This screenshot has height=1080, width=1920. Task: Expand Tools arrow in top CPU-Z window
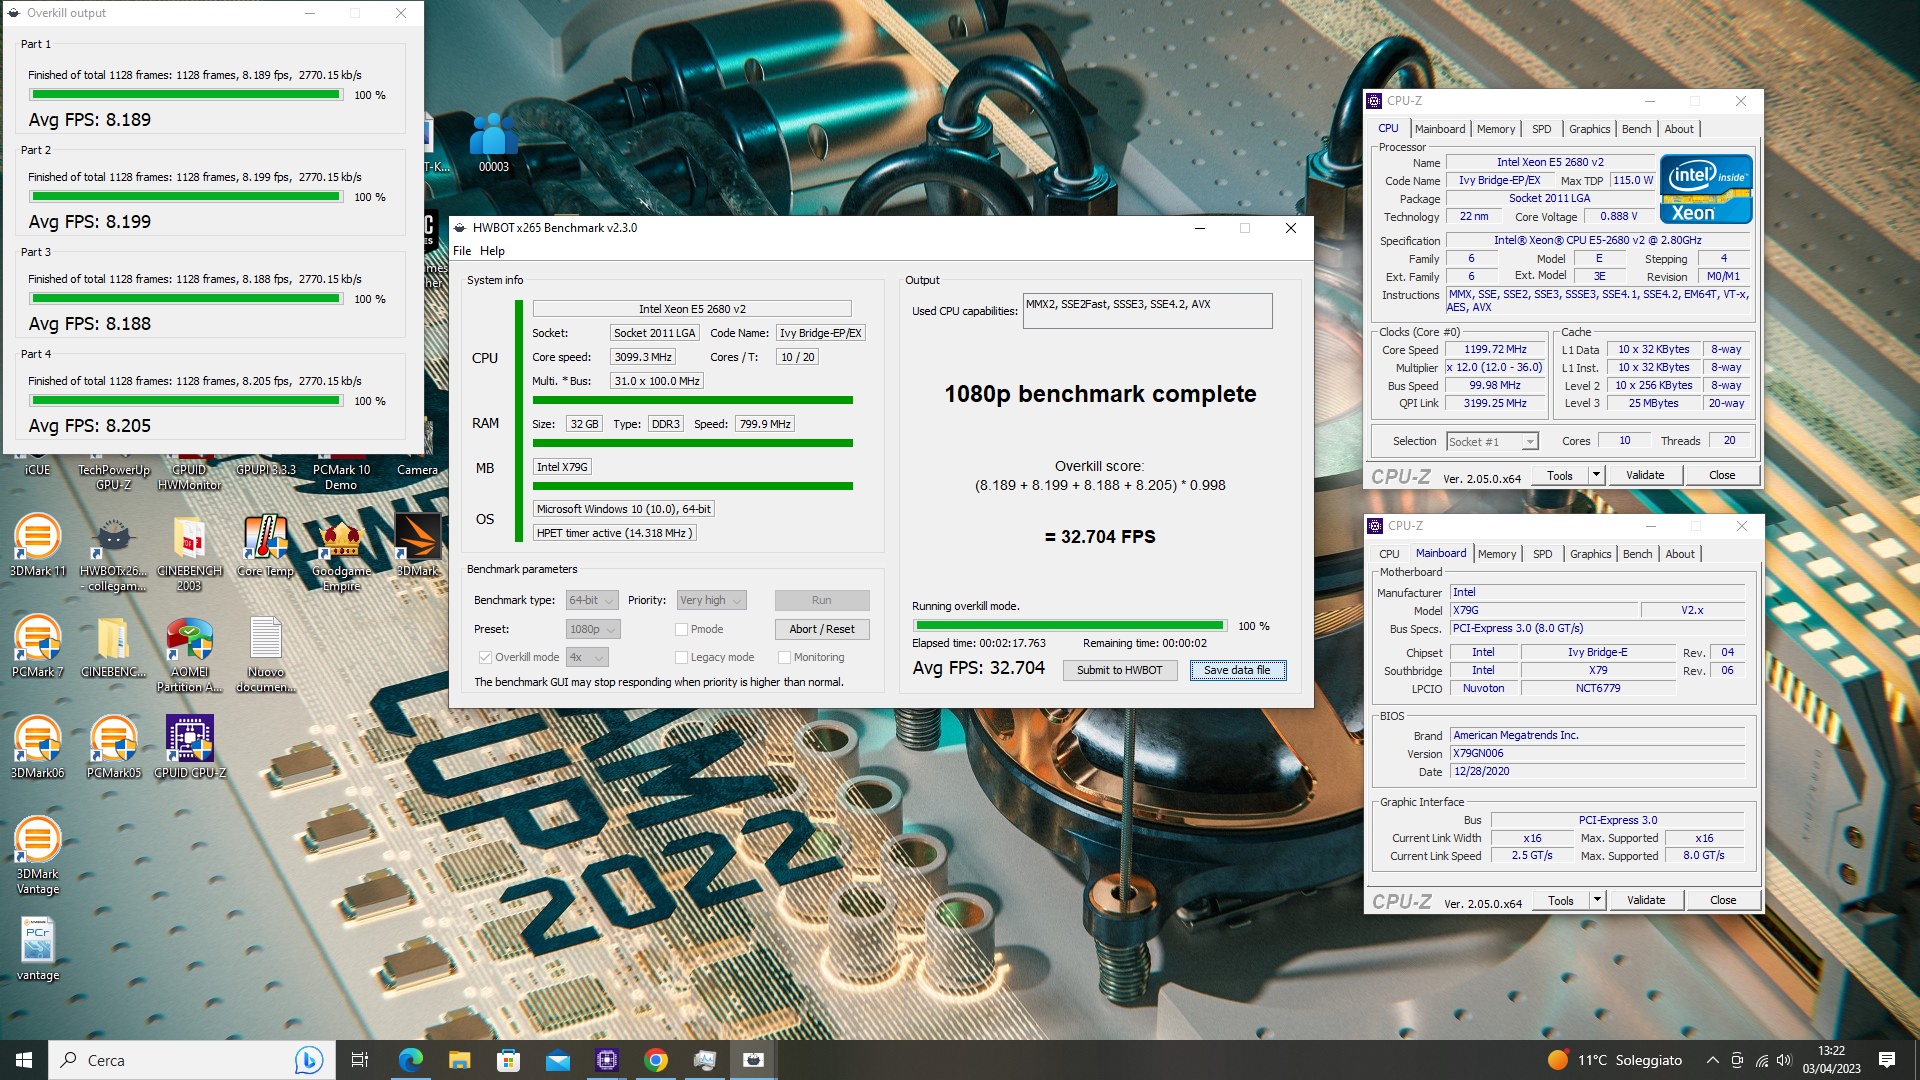(1597, 475)
